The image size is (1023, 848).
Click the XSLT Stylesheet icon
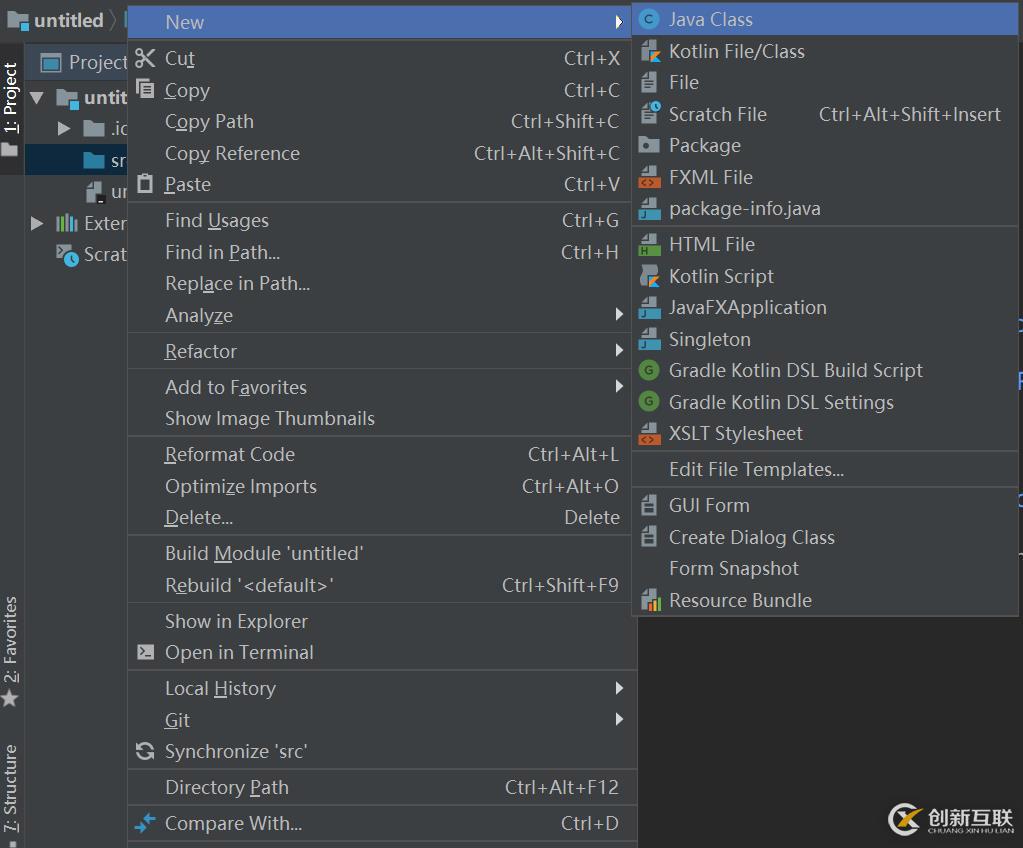coord(649,433)
